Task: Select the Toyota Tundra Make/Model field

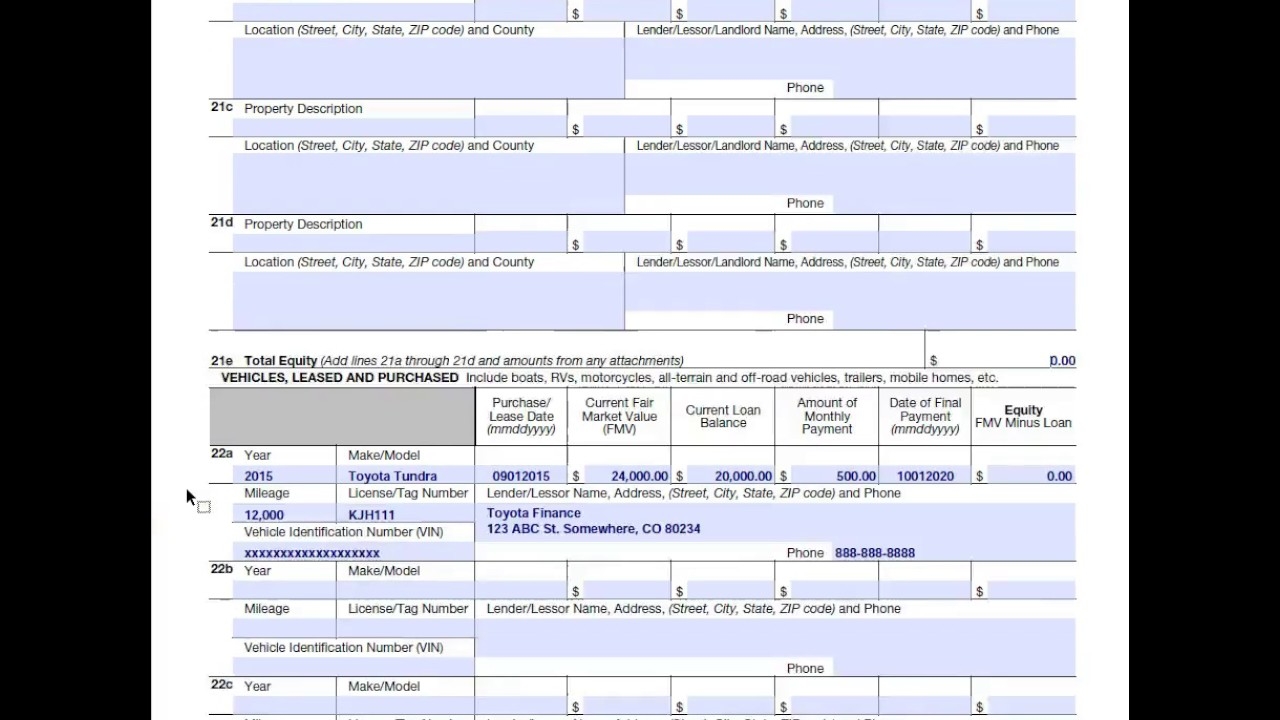Action: tap(405, 476)
